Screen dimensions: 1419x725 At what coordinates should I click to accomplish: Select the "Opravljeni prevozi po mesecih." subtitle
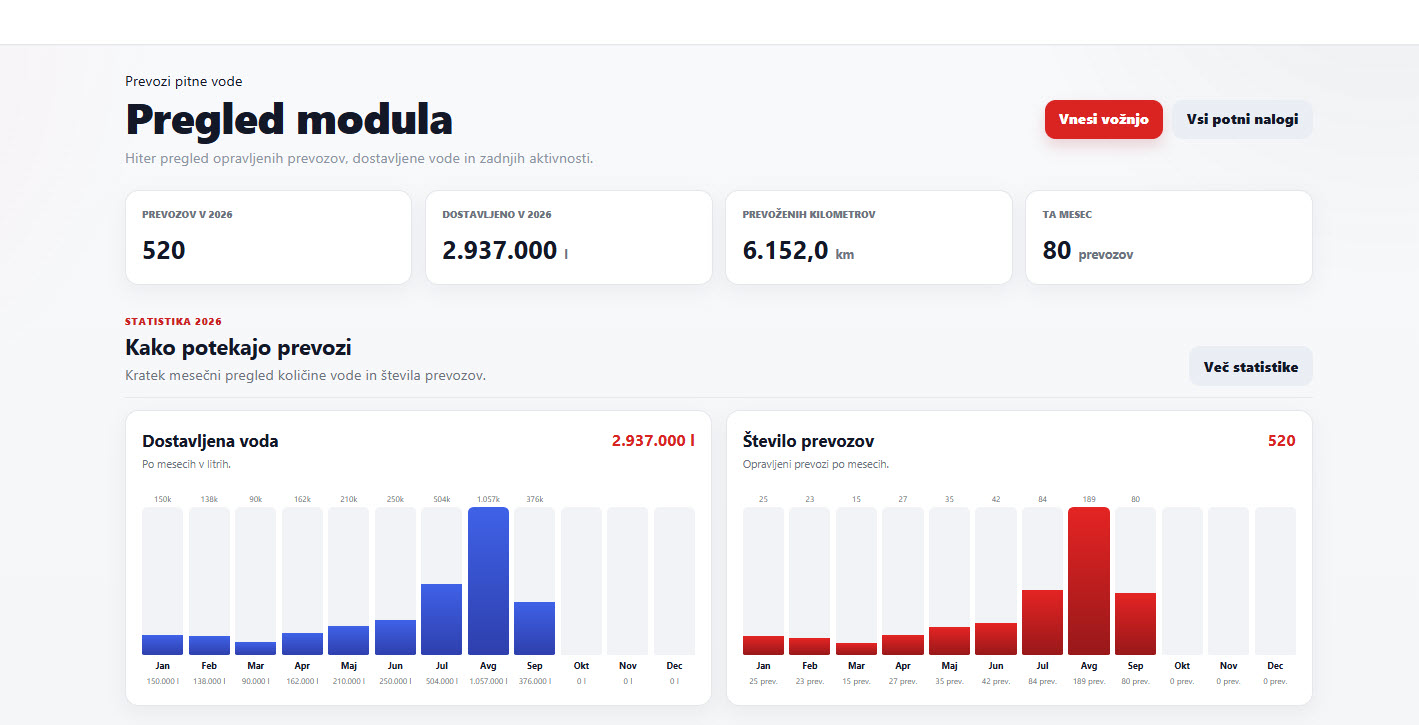pyautogui.click(x=816, y=464)
